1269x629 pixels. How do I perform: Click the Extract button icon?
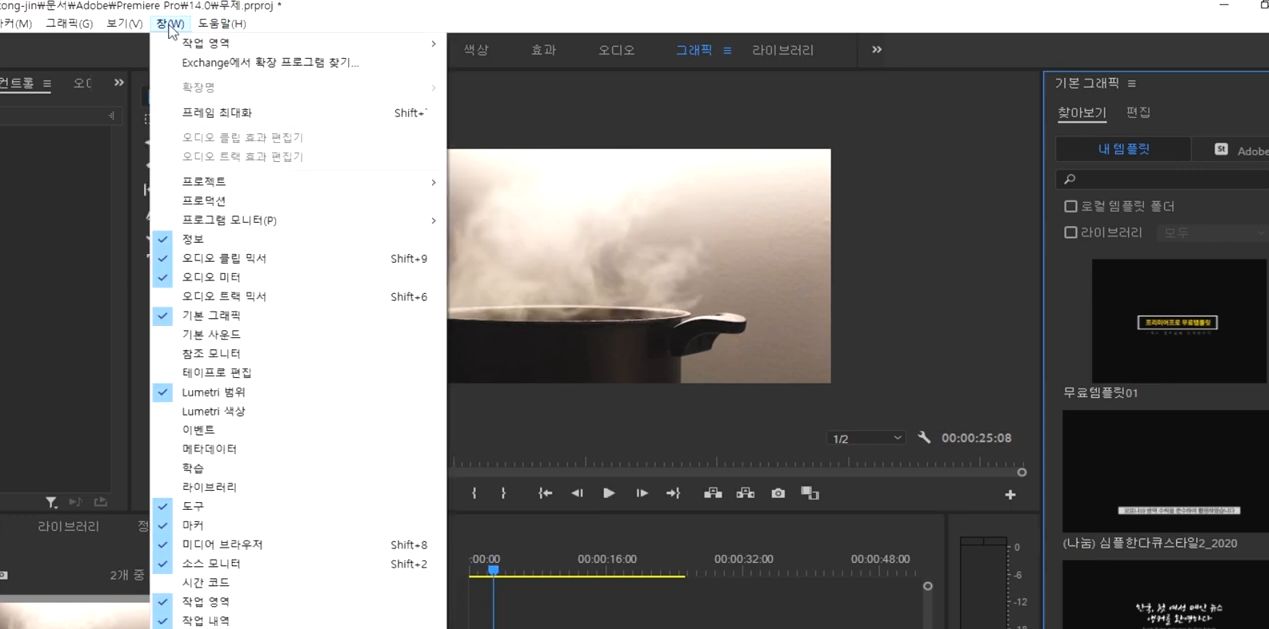[745, 493]
